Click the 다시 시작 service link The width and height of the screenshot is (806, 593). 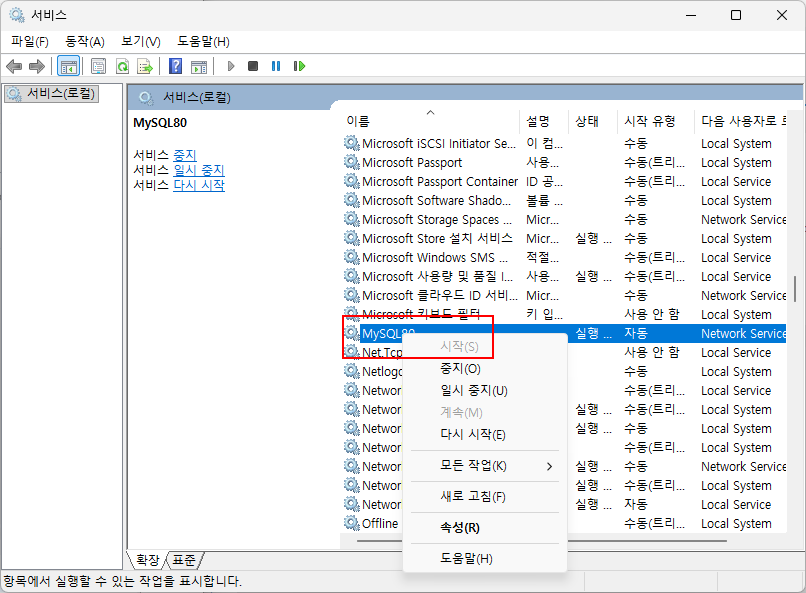pos(199,184)
